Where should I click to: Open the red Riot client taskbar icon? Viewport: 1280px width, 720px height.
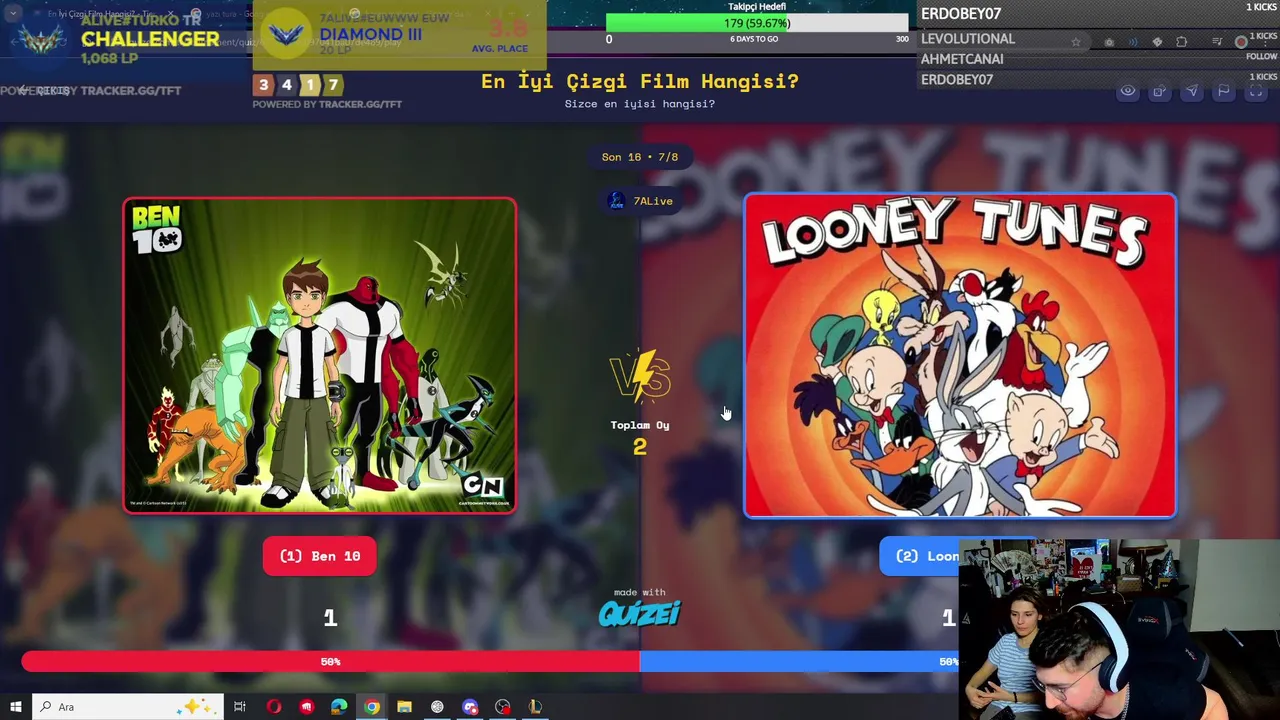[x=306, y=707]
